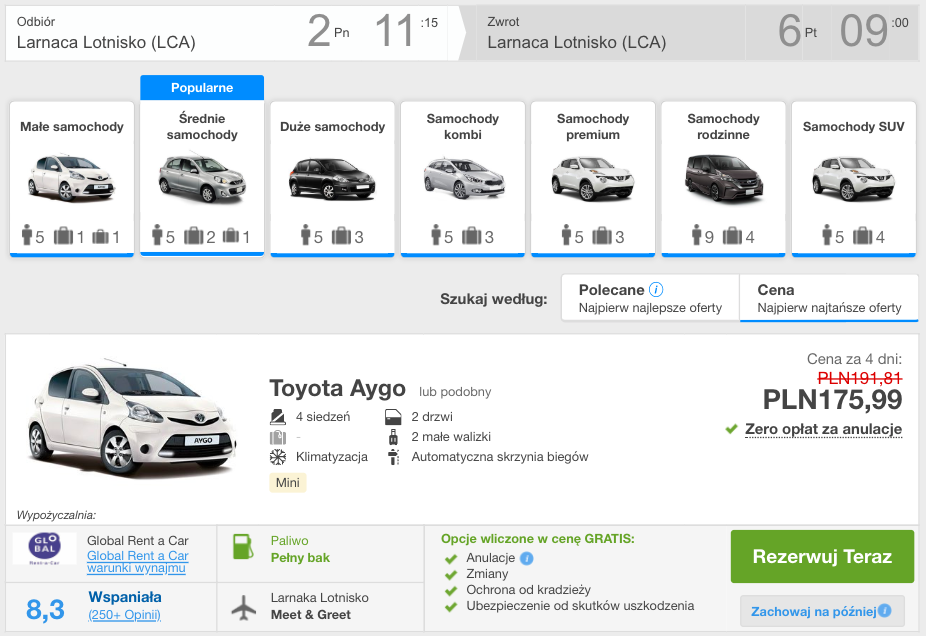
Task: Click the airplane Meet & Greet icon
Action: (x=244, y=607)
